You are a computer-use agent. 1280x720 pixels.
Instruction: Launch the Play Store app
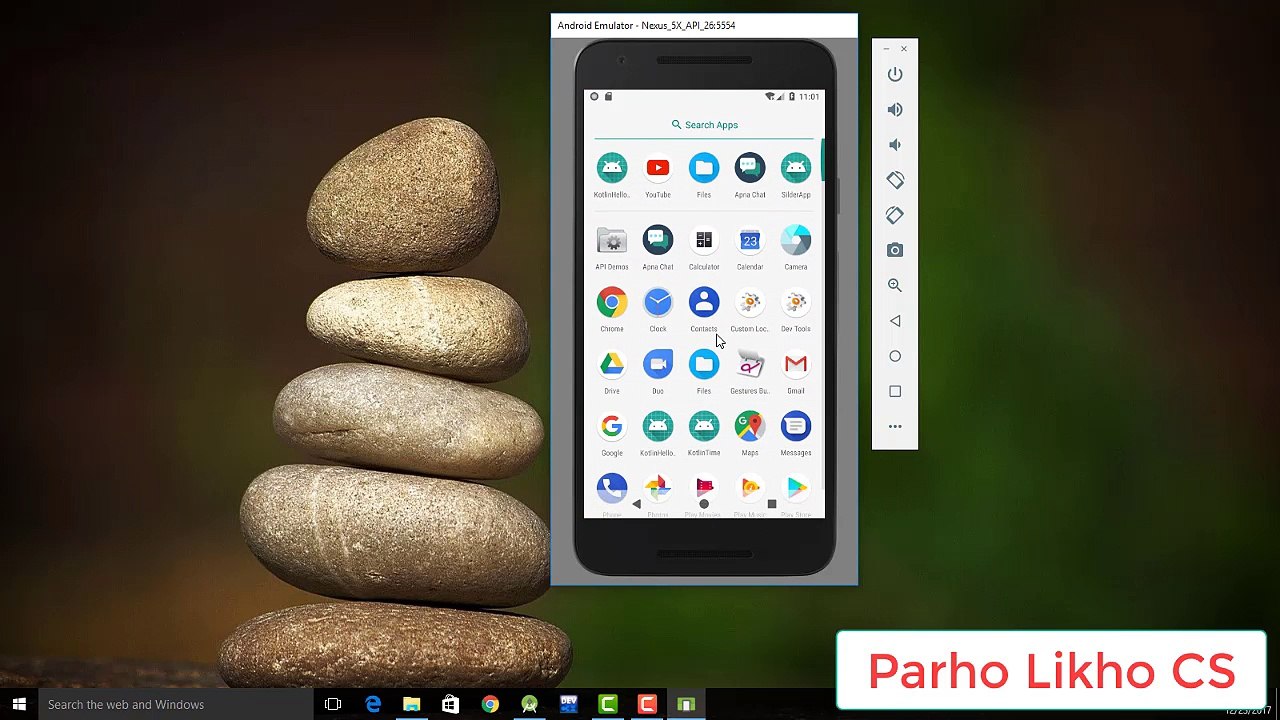(796, 487)
